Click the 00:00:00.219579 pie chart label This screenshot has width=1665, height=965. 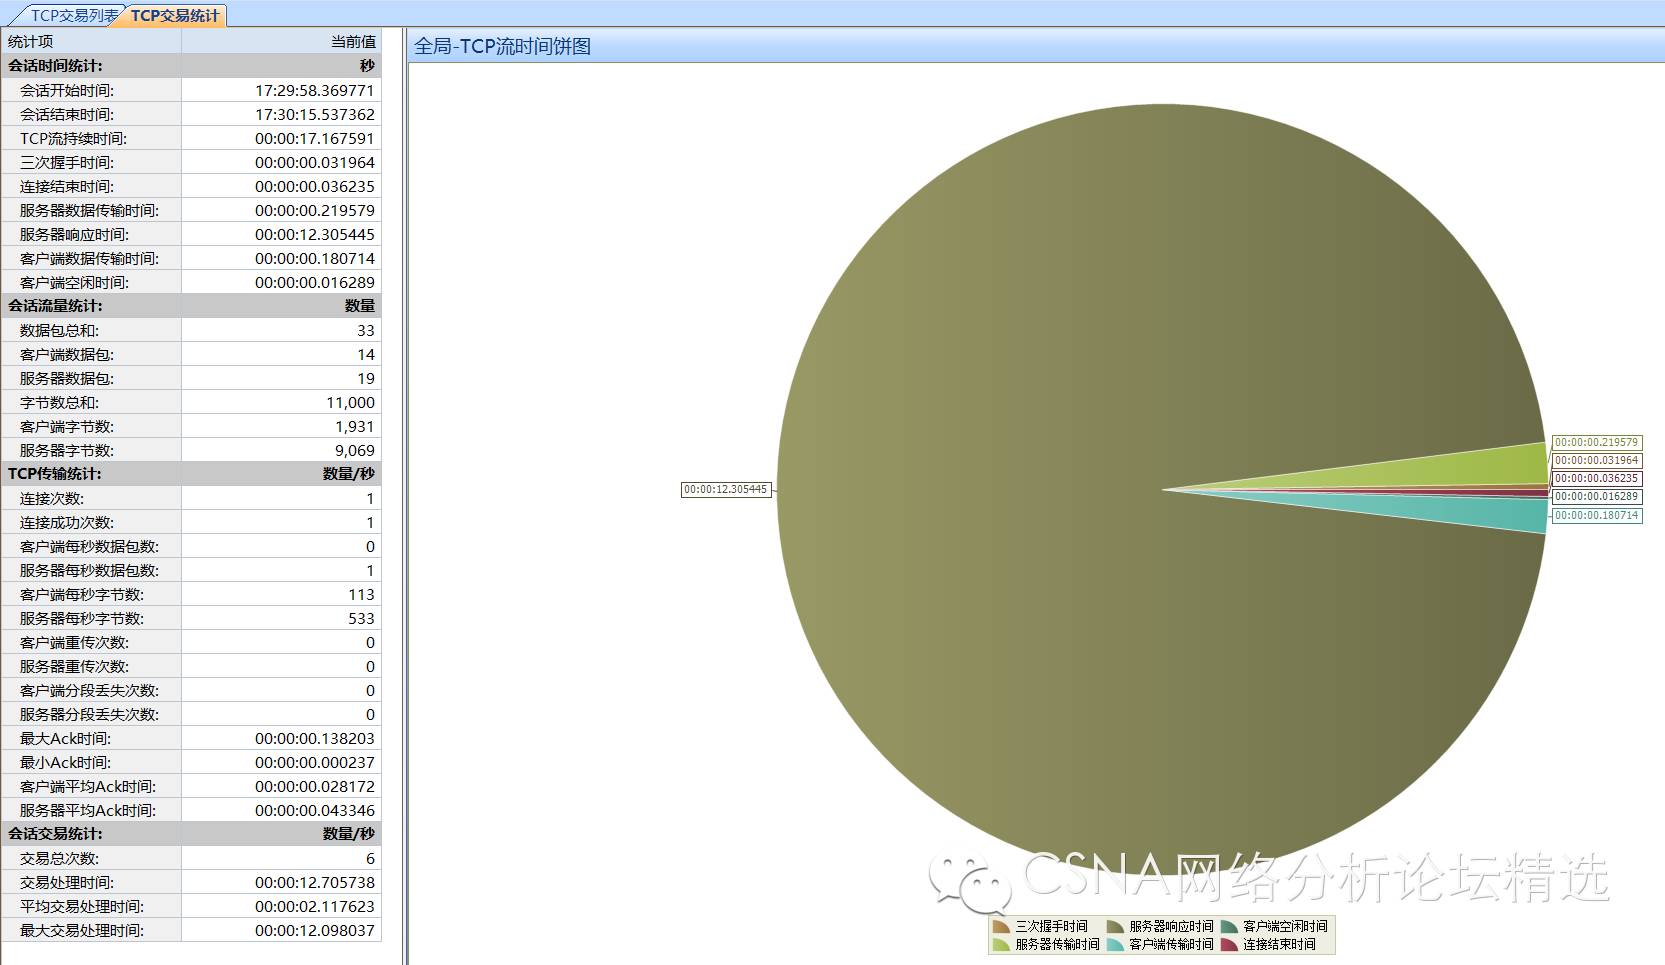click(1596, 442)
